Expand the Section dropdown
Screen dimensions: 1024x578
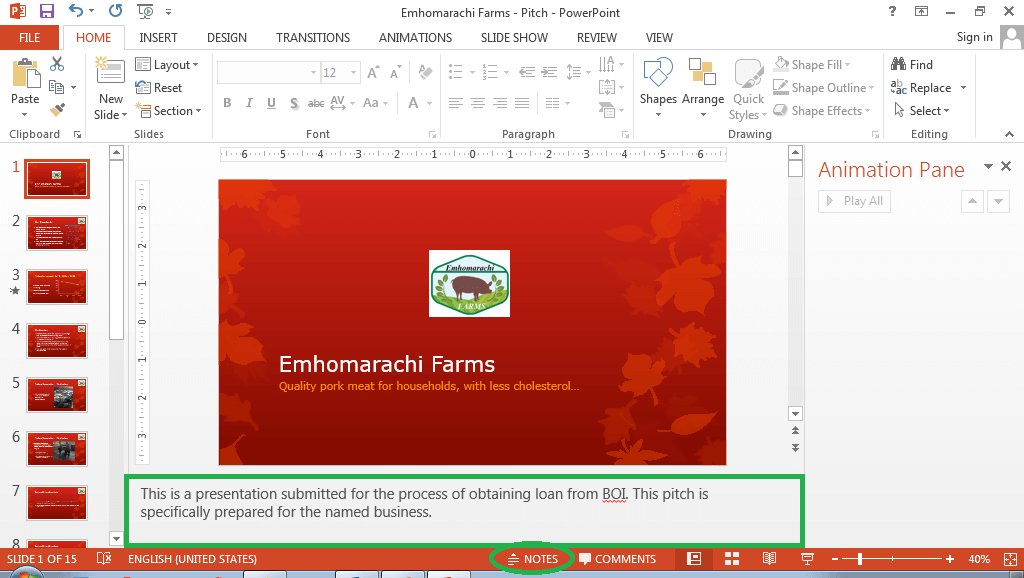click(x=168, y=110)
